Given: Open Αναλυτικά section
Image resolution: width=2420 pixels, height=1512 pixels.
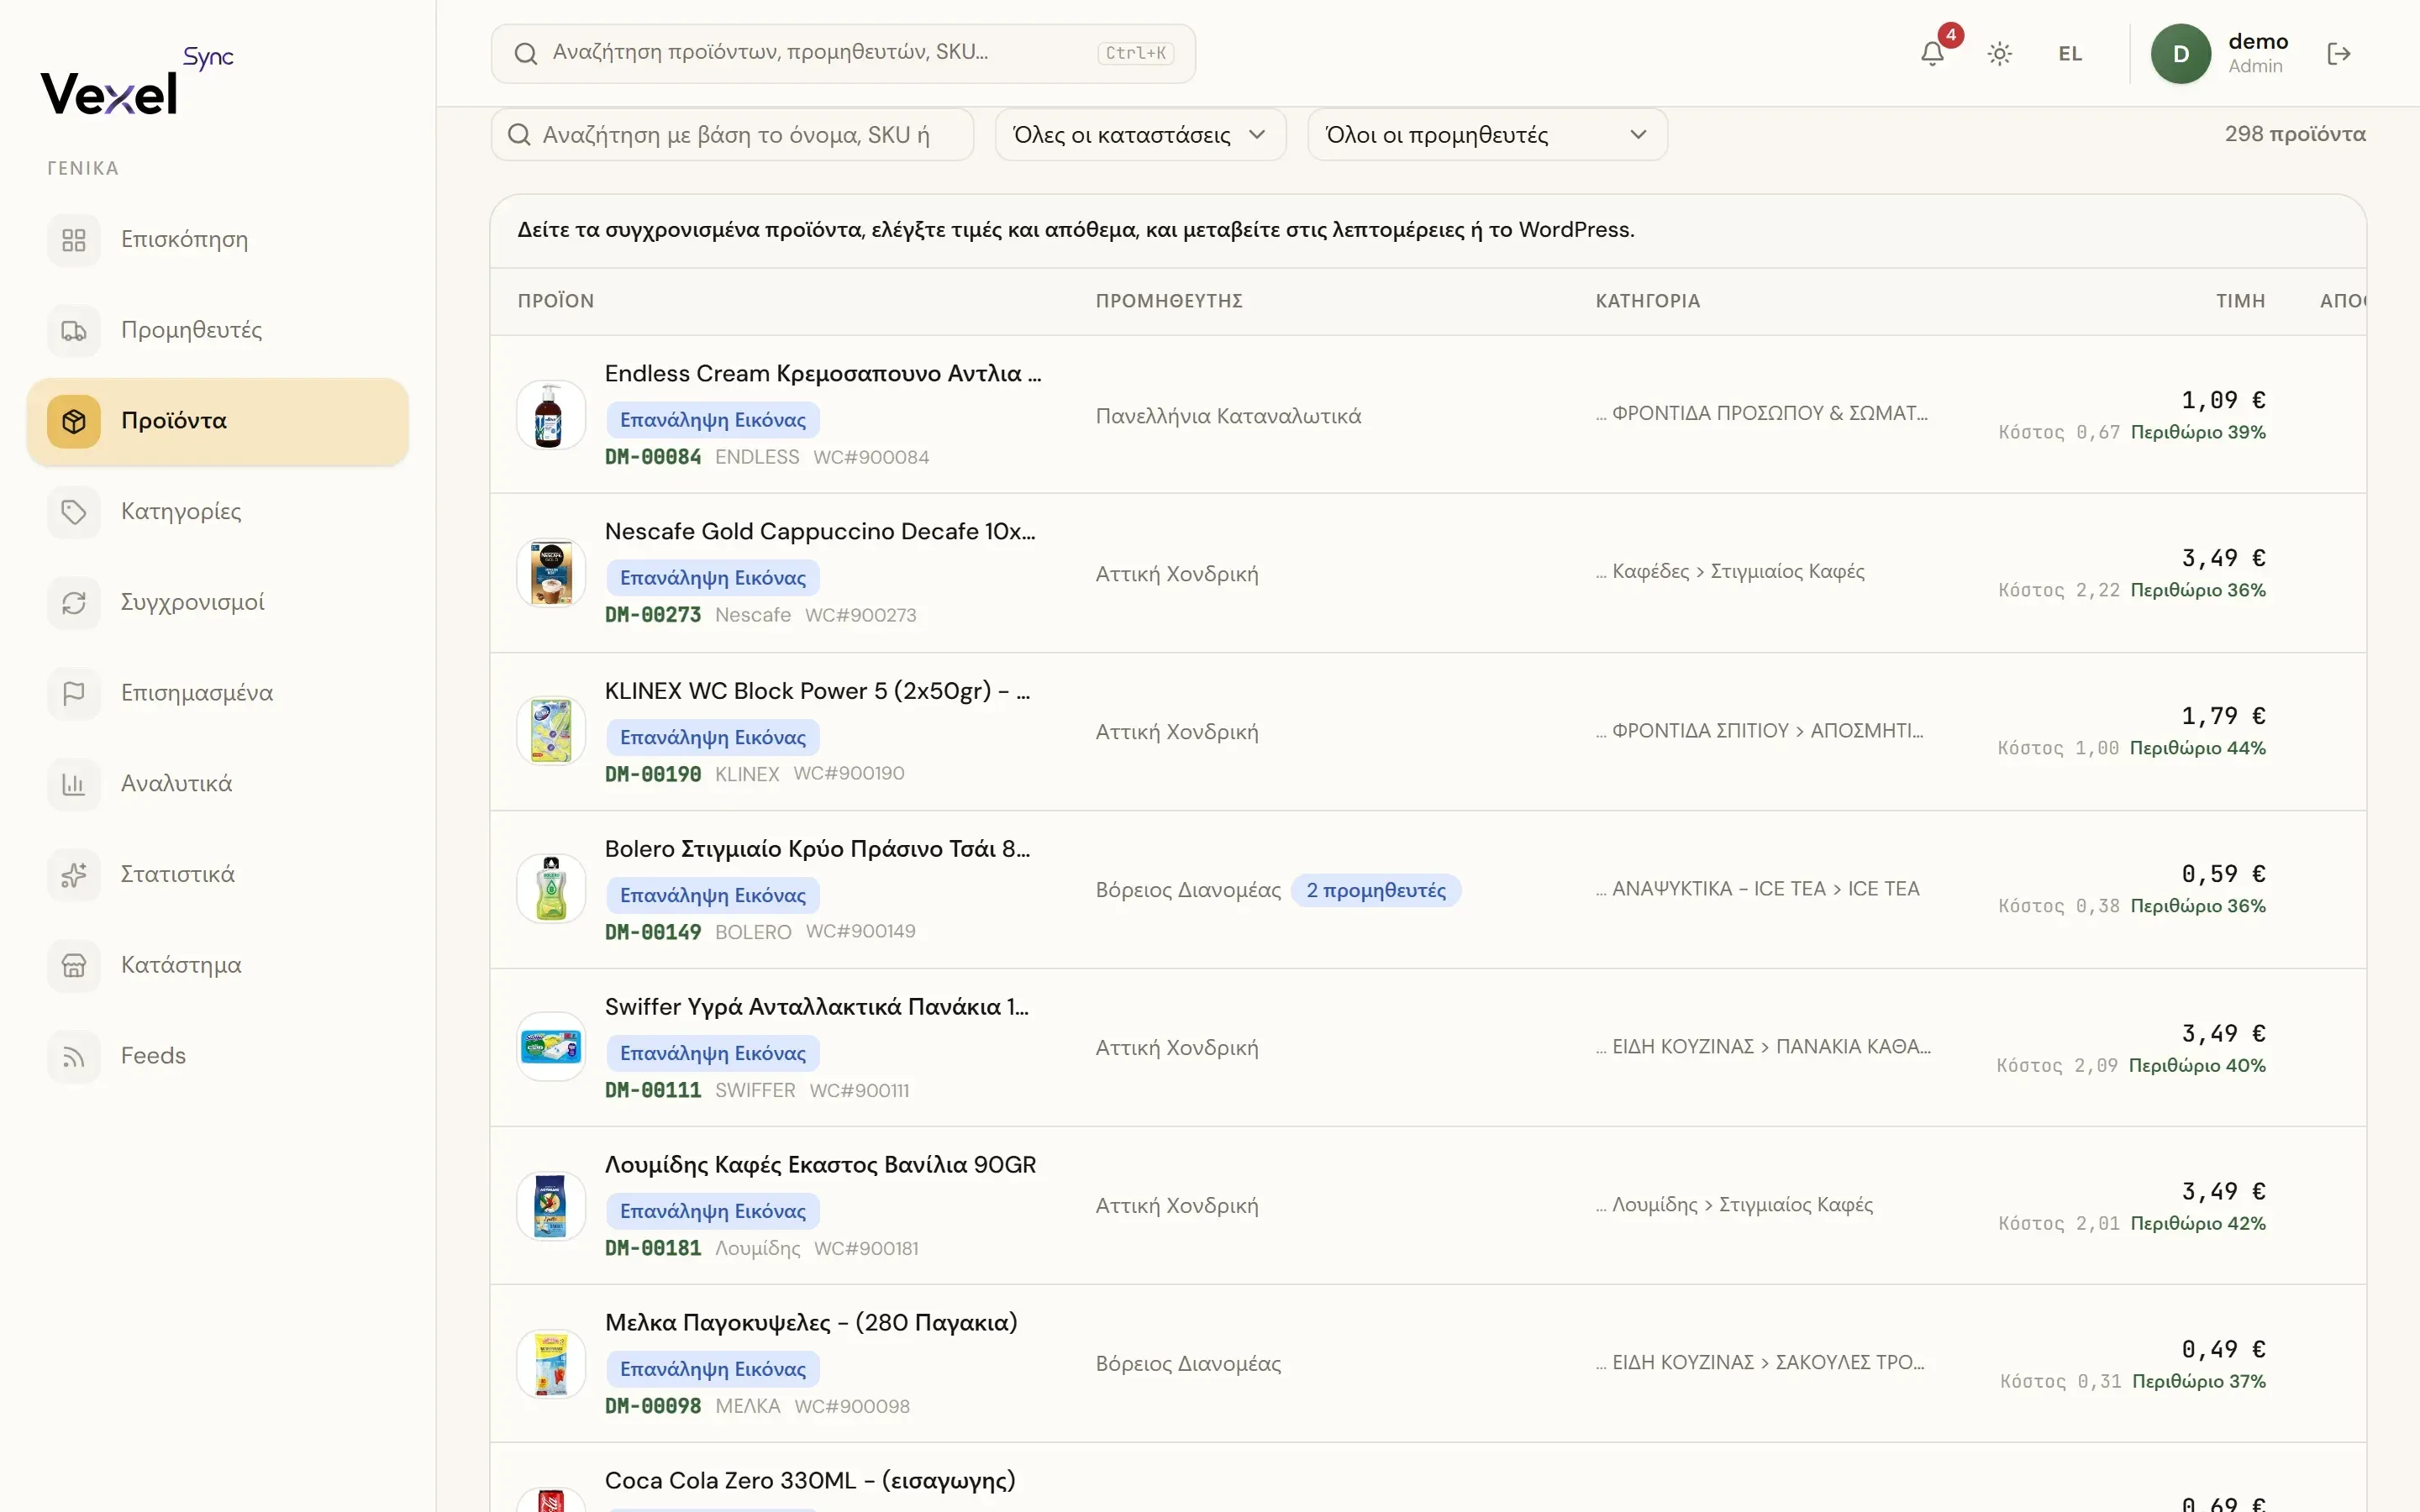Looking at the screenshot, I should pos(218,784).
